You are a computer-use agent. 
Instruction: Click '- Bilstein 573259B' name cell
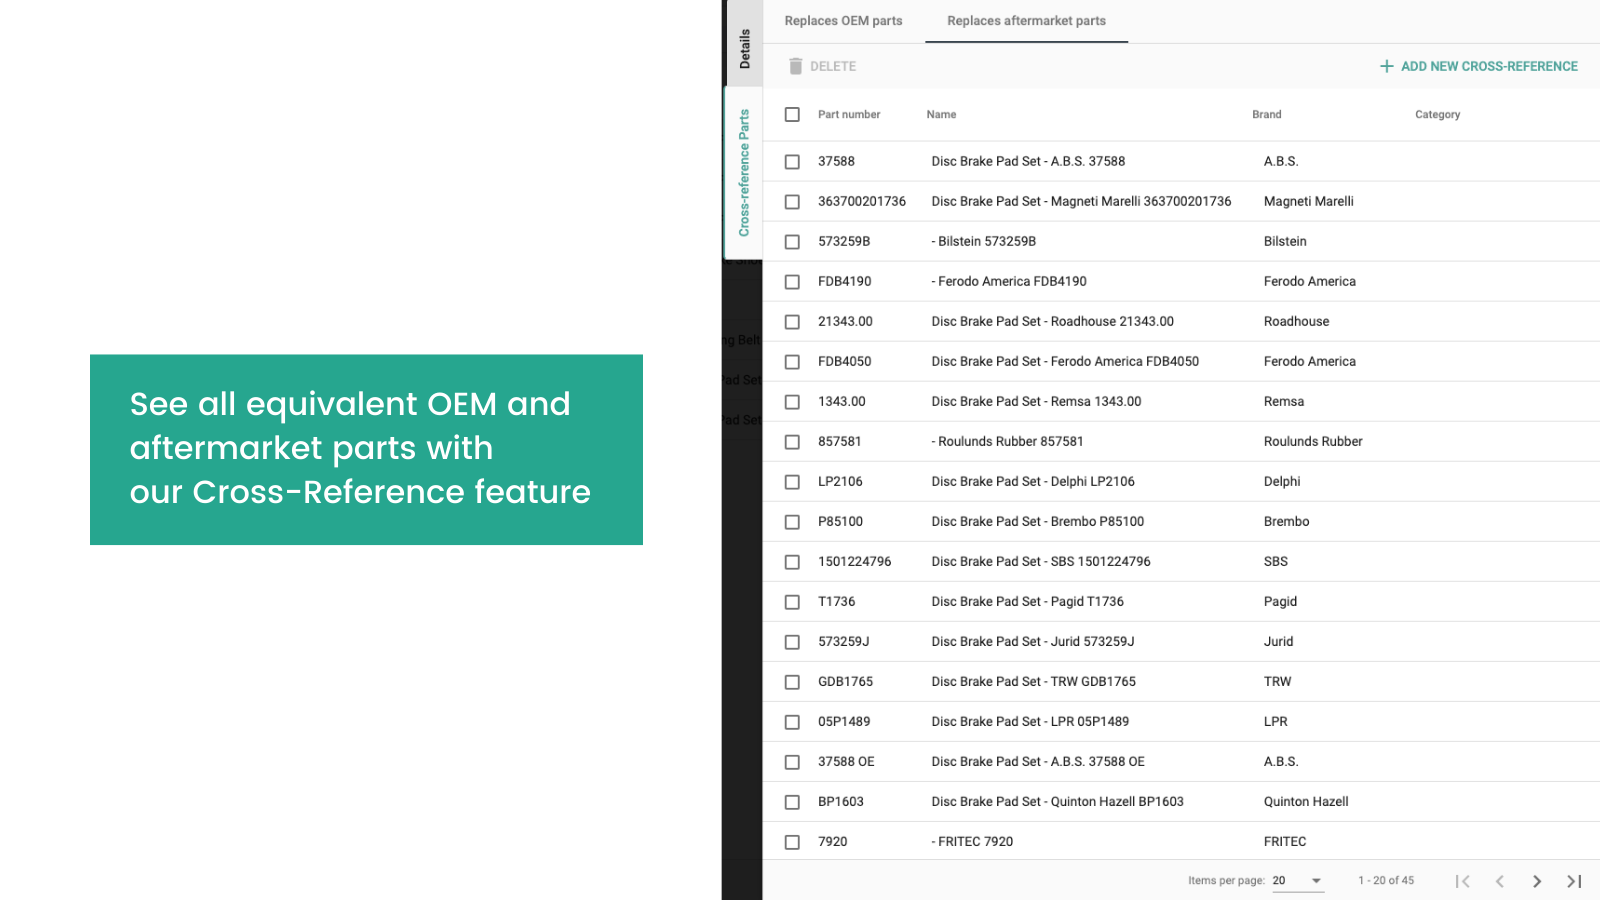click(983, 241)
